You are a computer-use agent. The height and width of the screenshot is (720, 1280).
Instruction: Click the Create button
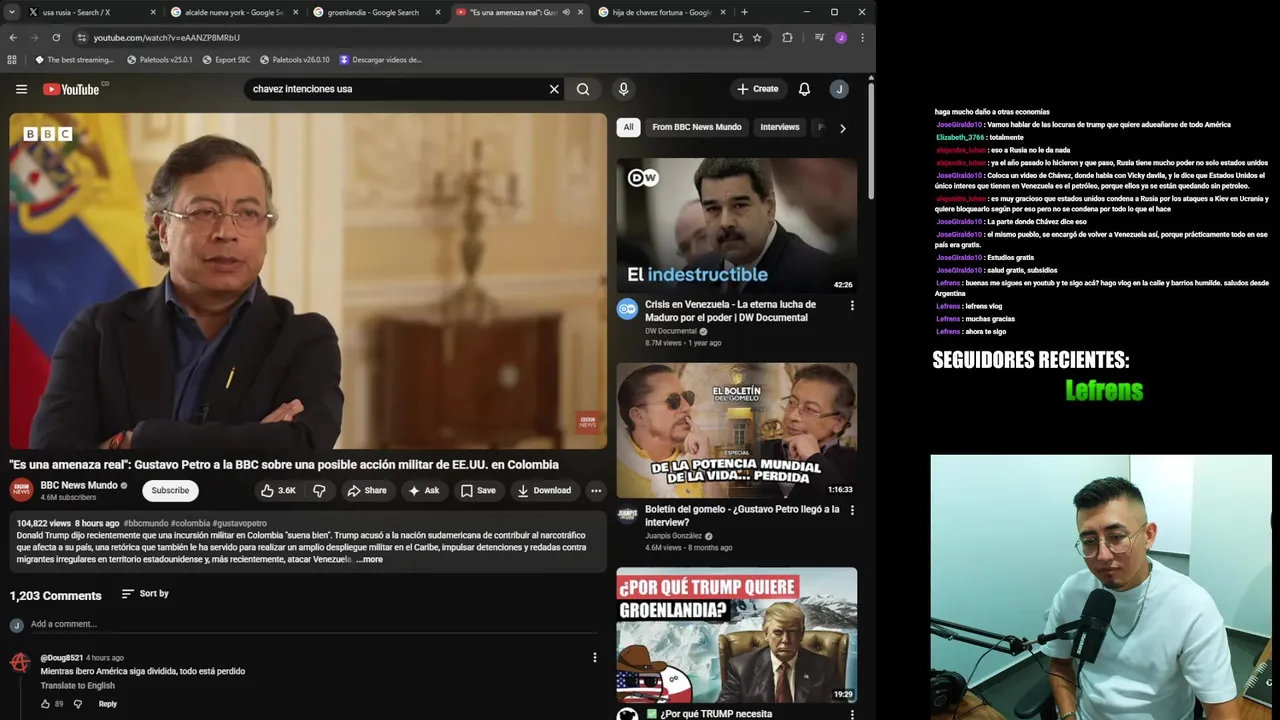click(758, 89)
